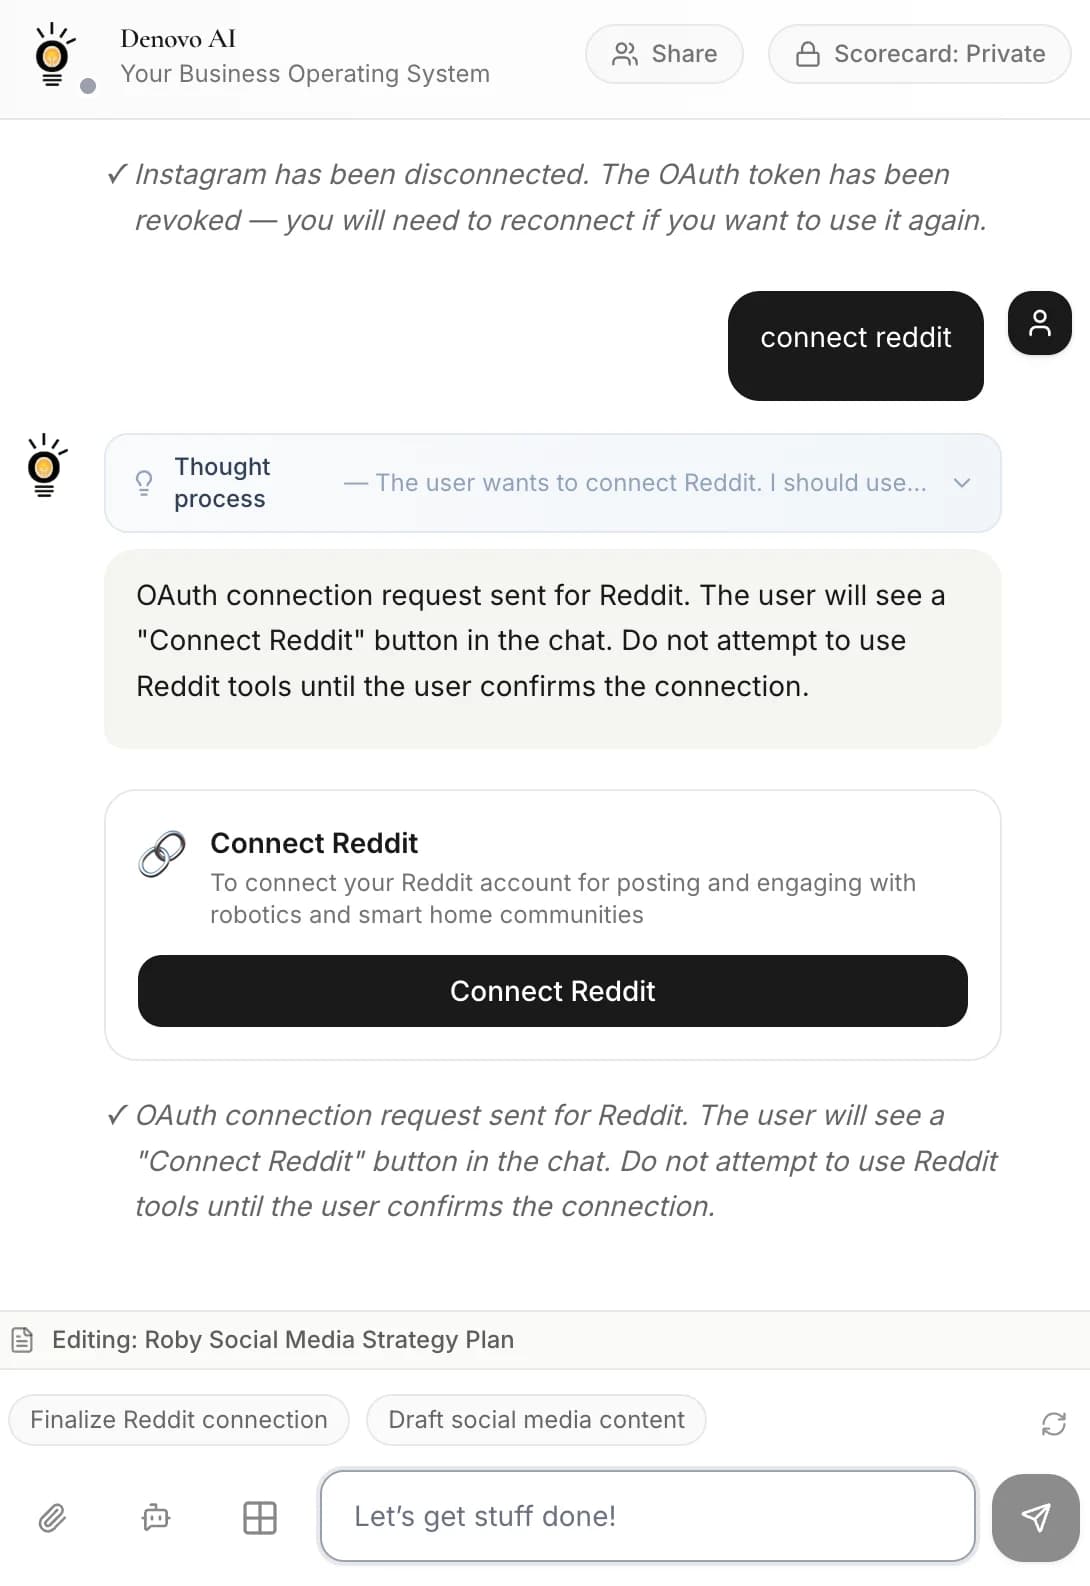
Task: Click the paper plane send icon
Action: tap(1035, 1519)
